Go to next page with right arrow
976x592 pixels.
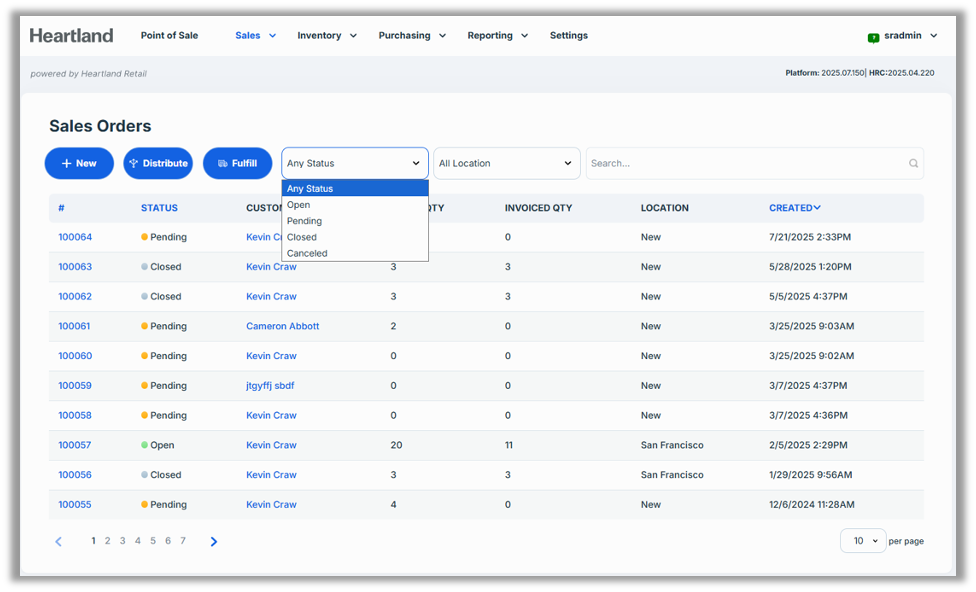pyautogui.click(x=214, y=542)
